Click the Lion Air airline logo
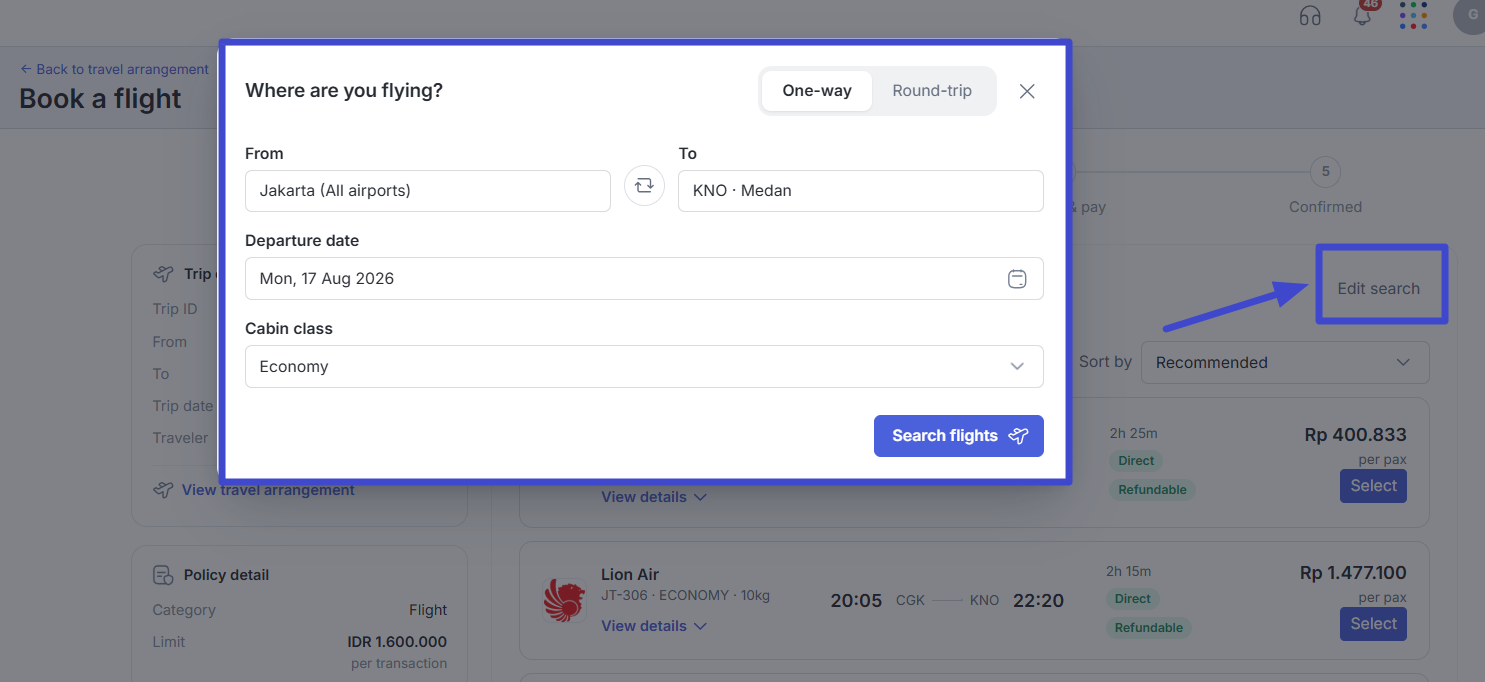Viewport: 1485px width, 682px height. pyautogui.click(x=563, y=600)
